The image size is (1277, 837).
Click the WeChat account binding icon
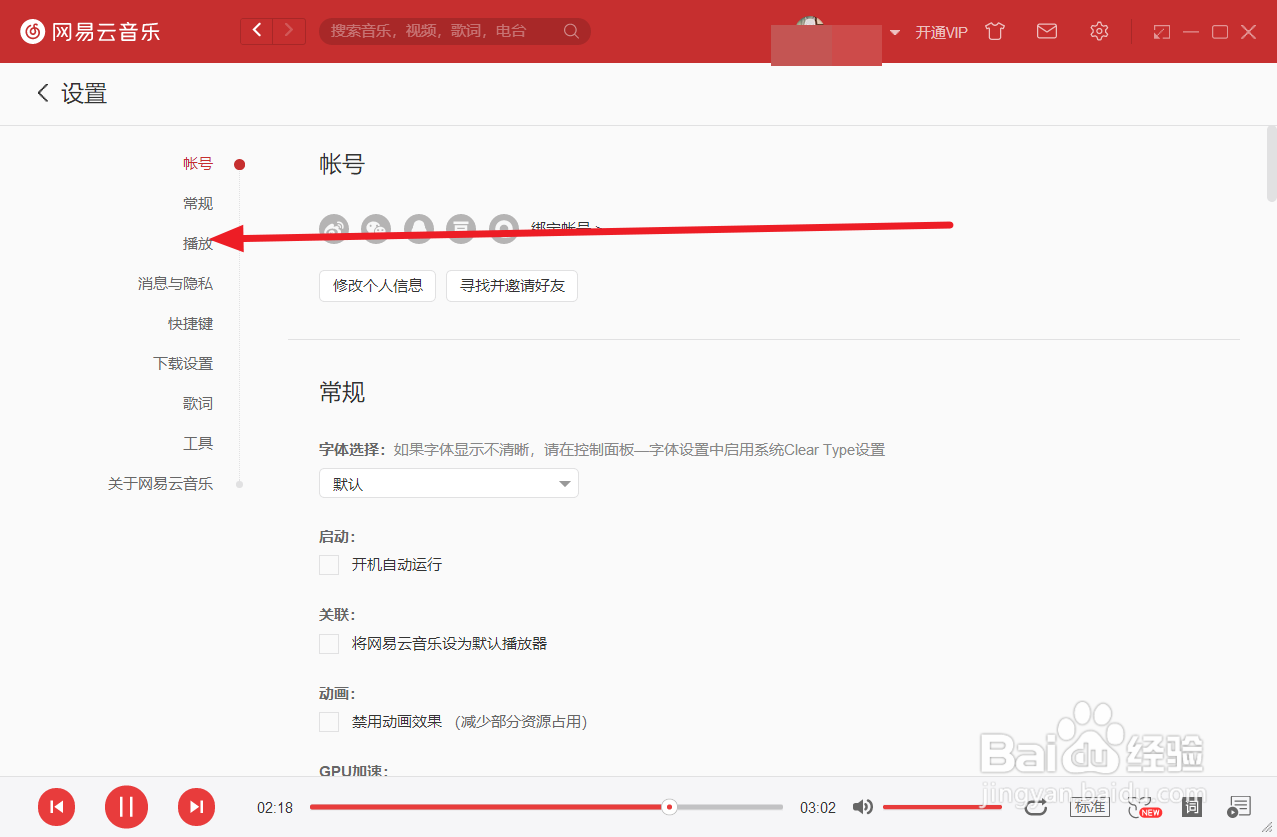(x=376, y=229)
